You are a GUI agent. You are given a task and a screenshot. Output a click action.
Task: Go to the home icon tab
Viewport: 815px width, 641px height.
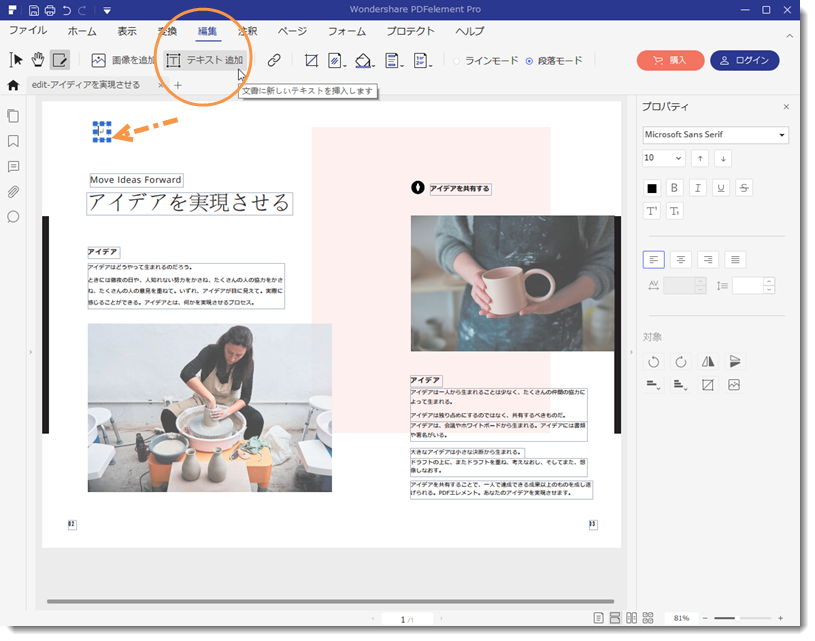click(x=13, y=85)
